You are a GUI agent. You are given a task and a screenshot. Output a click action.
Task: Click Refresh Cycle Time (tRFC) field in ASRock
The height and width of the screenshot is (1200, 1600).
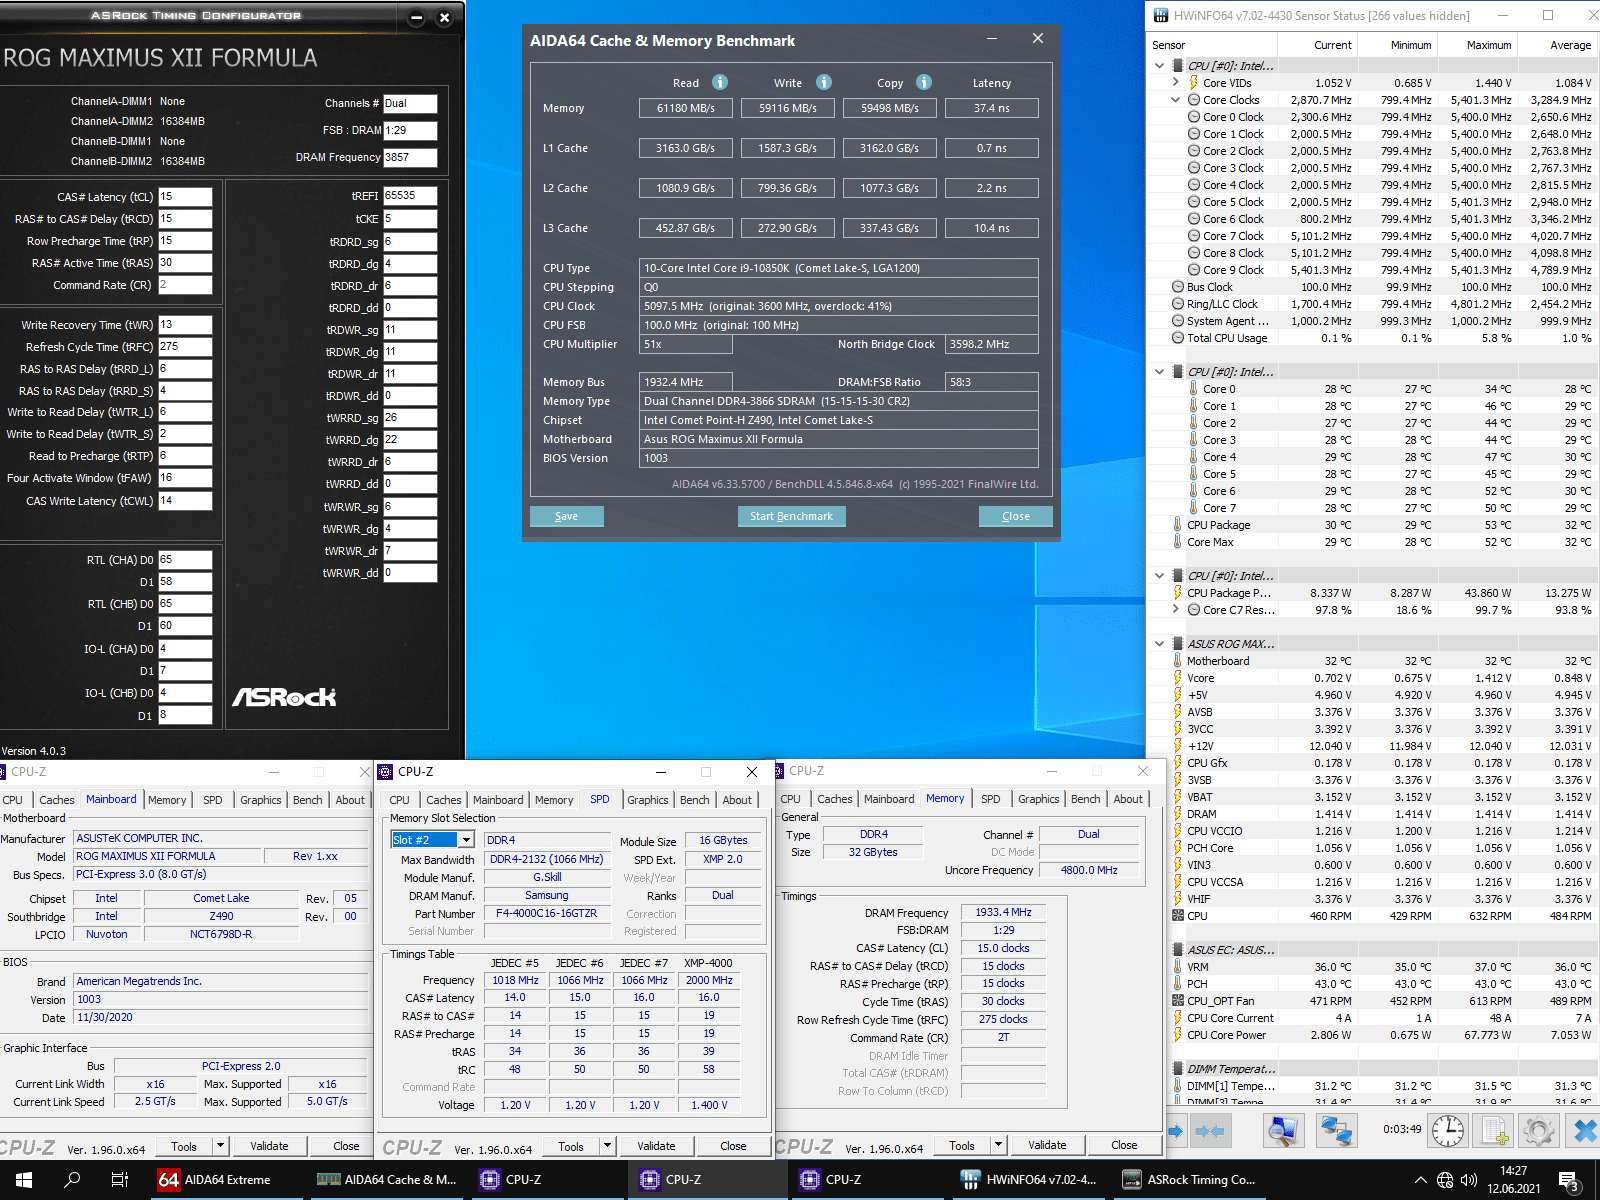click(x=185, y=347)
